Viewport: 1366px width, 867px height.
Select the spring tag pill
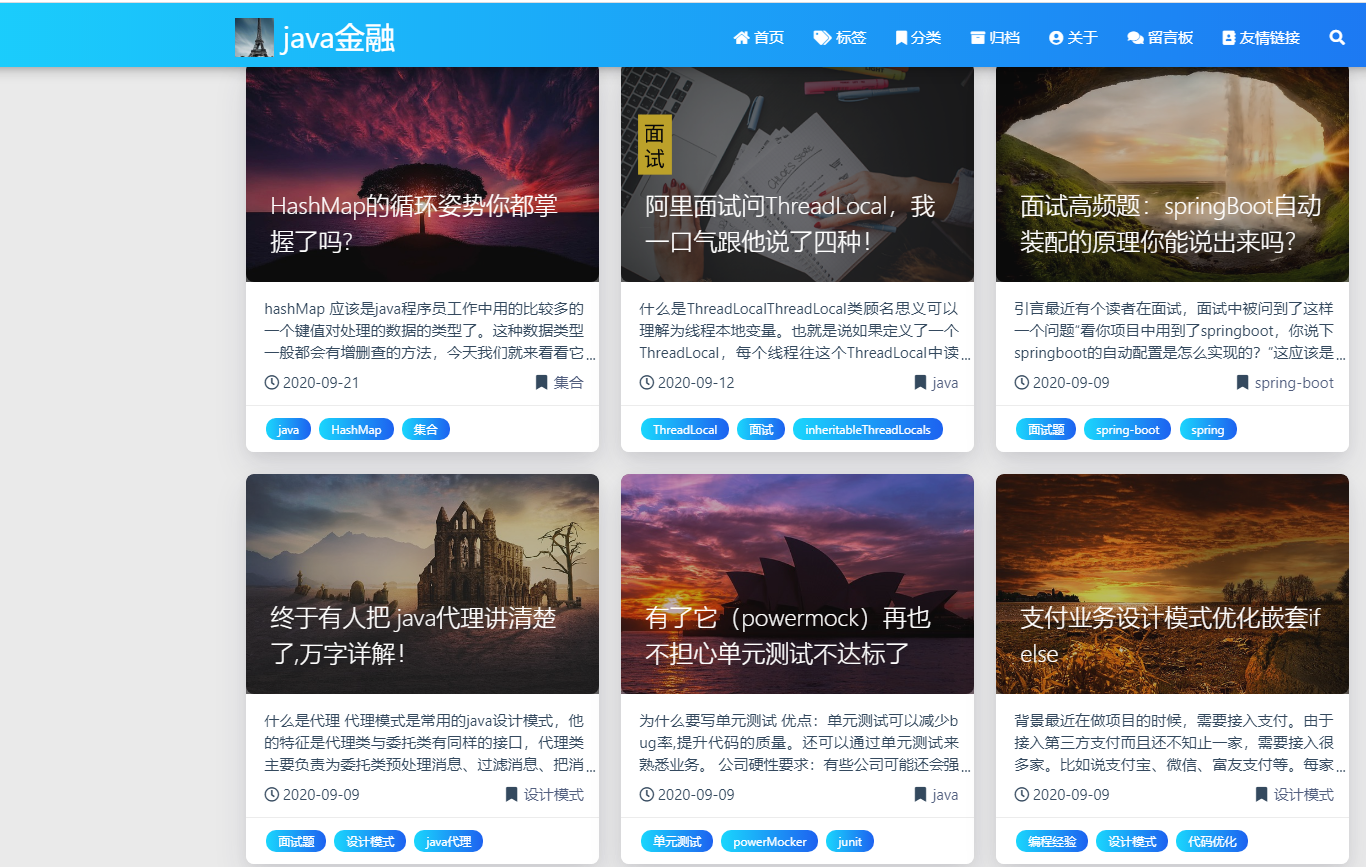click(1208, 429)
